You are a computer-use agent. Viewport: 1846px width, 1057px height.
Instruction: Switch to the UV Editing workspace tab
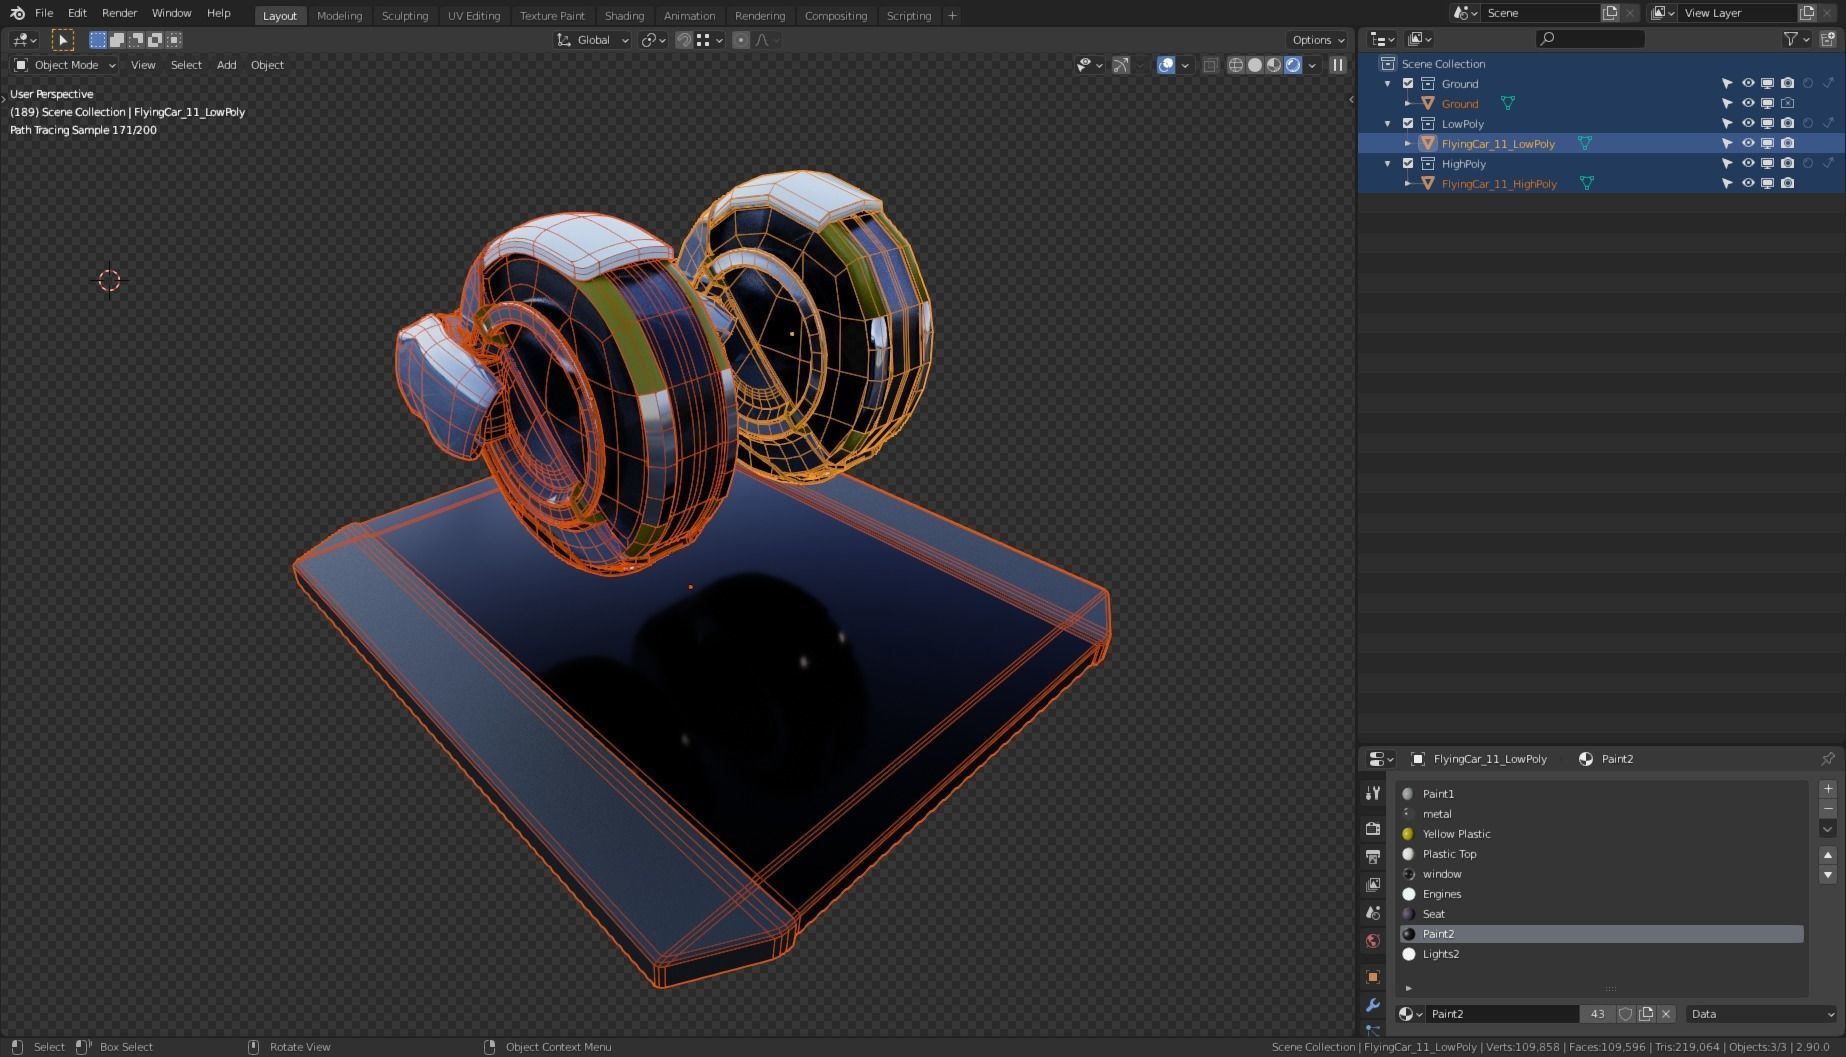click(x=474, y=16)
